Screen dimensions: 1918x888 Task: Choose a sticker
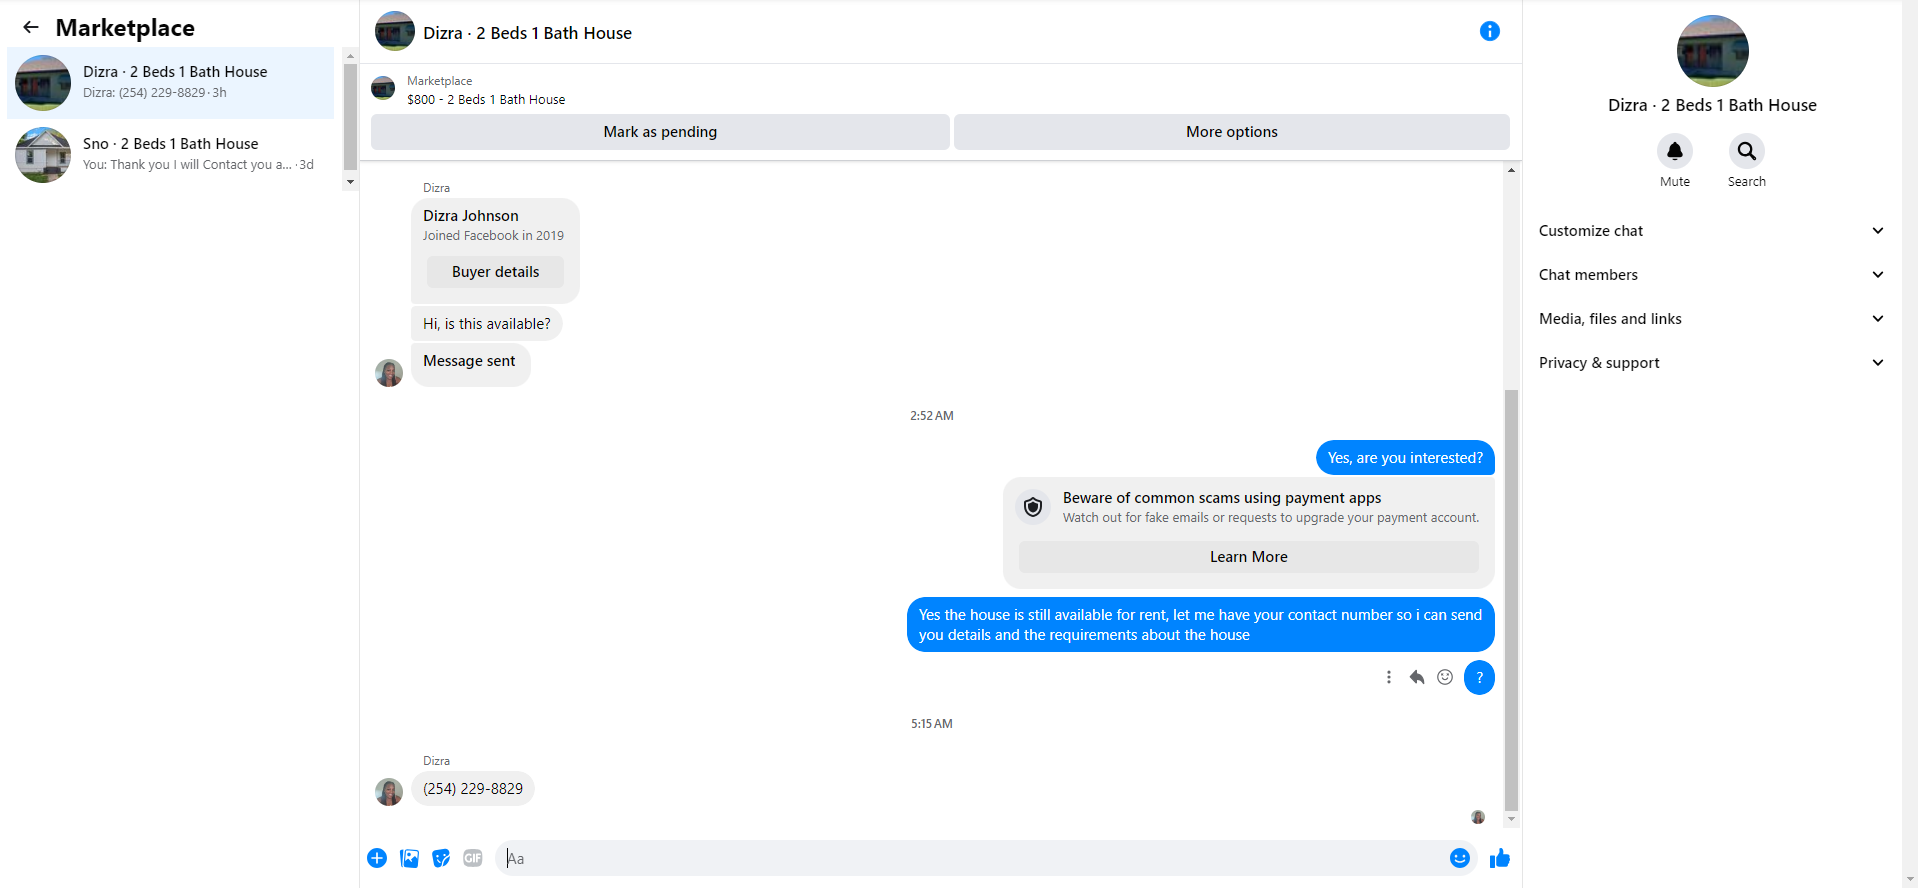coord(441,858)
